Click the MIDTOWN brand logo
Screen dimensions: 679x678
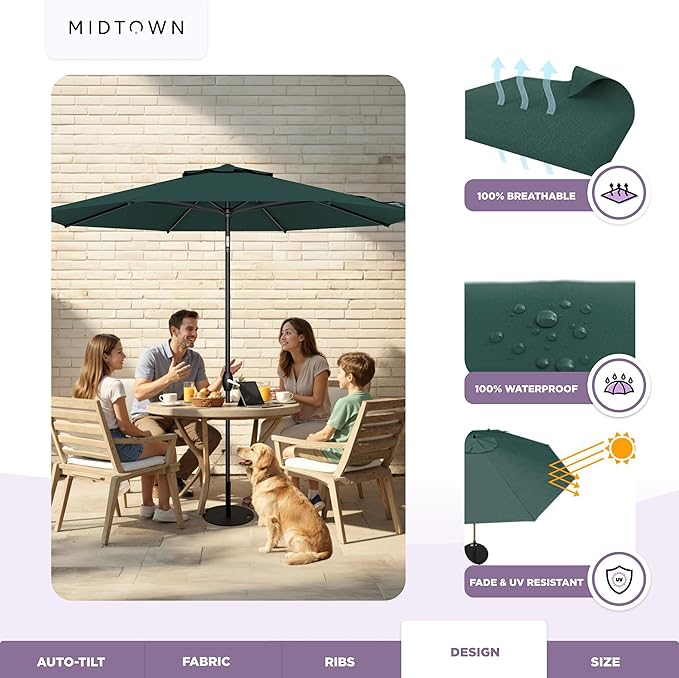coord(126,28)
